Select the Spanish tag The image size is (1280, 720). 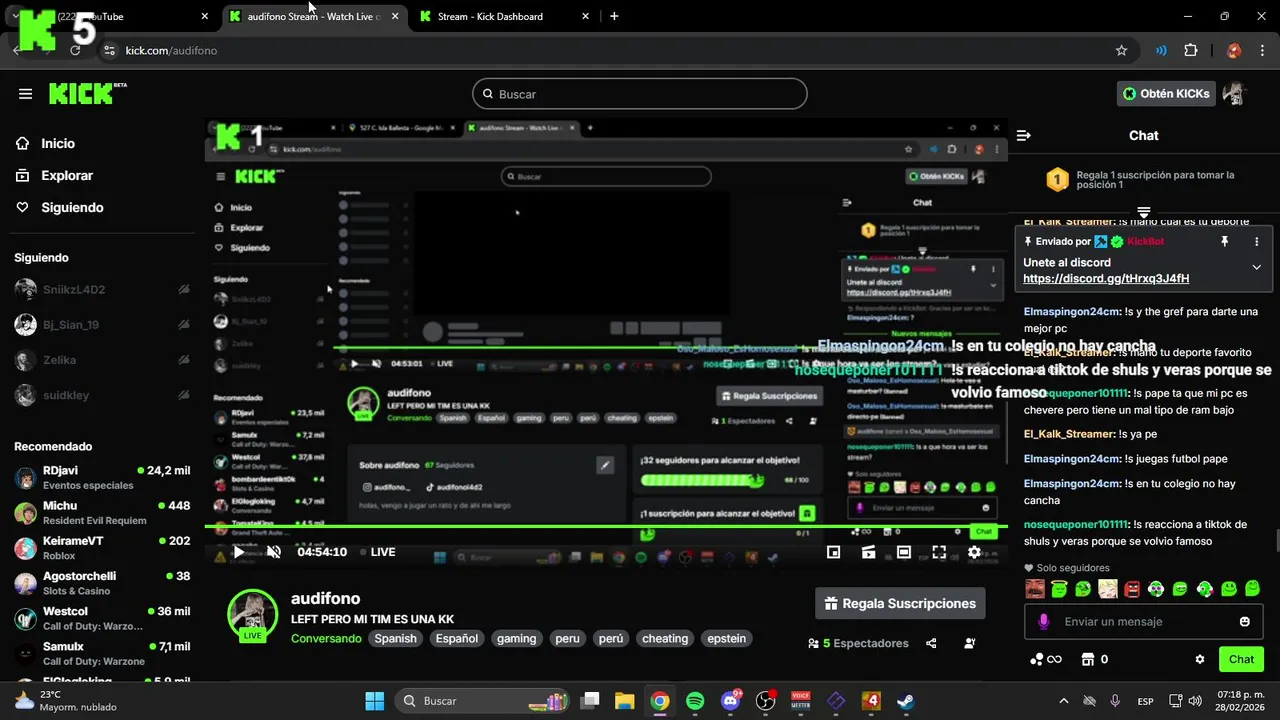click(396, 639)
